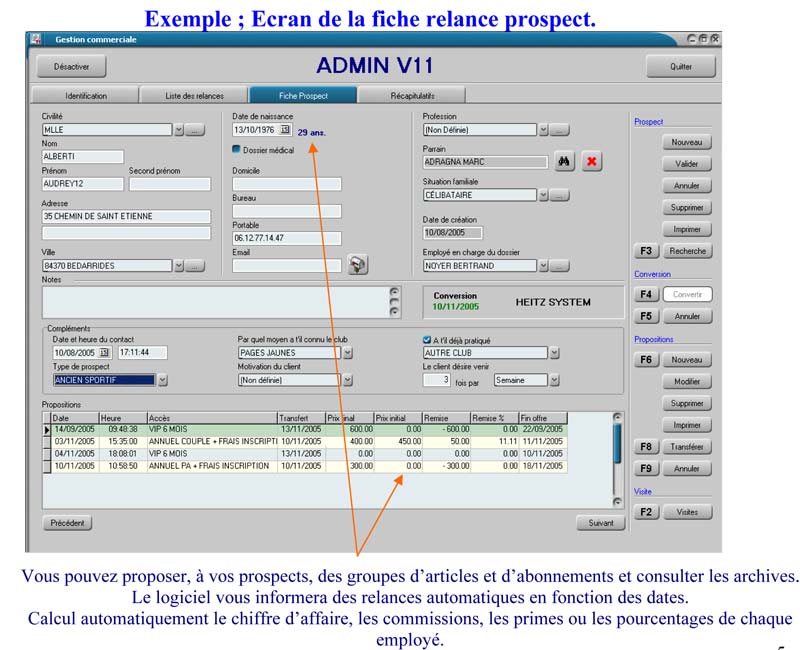Screen dimensions: 800x650
Task: Click the Notes scroll up arrow
Action: [x=394, y=292]
